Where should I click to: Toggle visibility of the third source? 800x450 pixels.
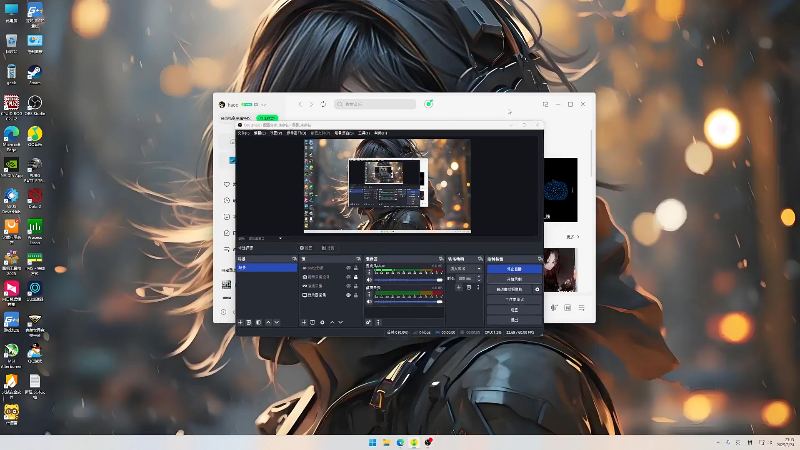pyautogui.click(x=348, y=286)
